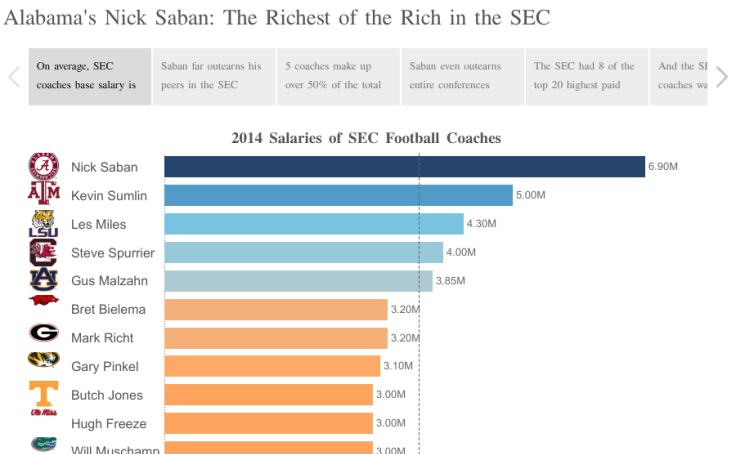Viewport: 736px width, 454px height.
Task: Click Kevin Sumlin's 5.00M salary bar
Action: tap(338, 195)
